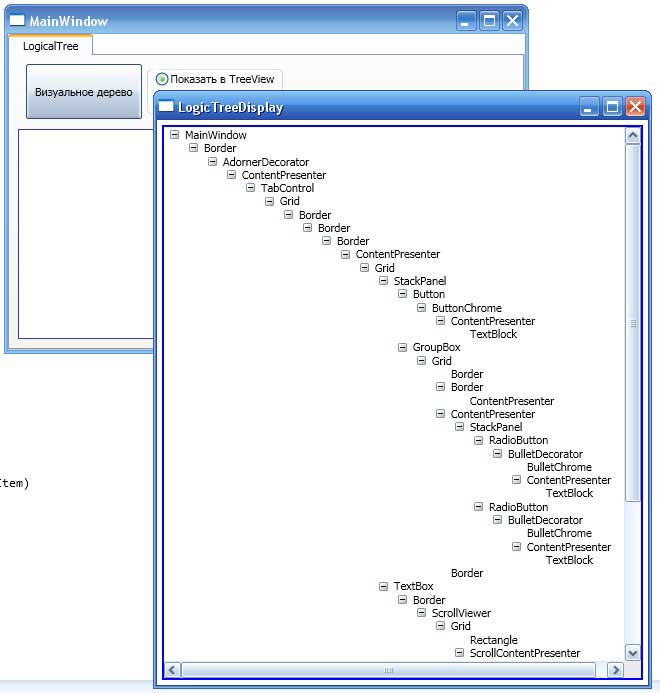The image size is (660, 693).
Task: Collapse the second RadioButton node
Action: [x=478, y=506]
